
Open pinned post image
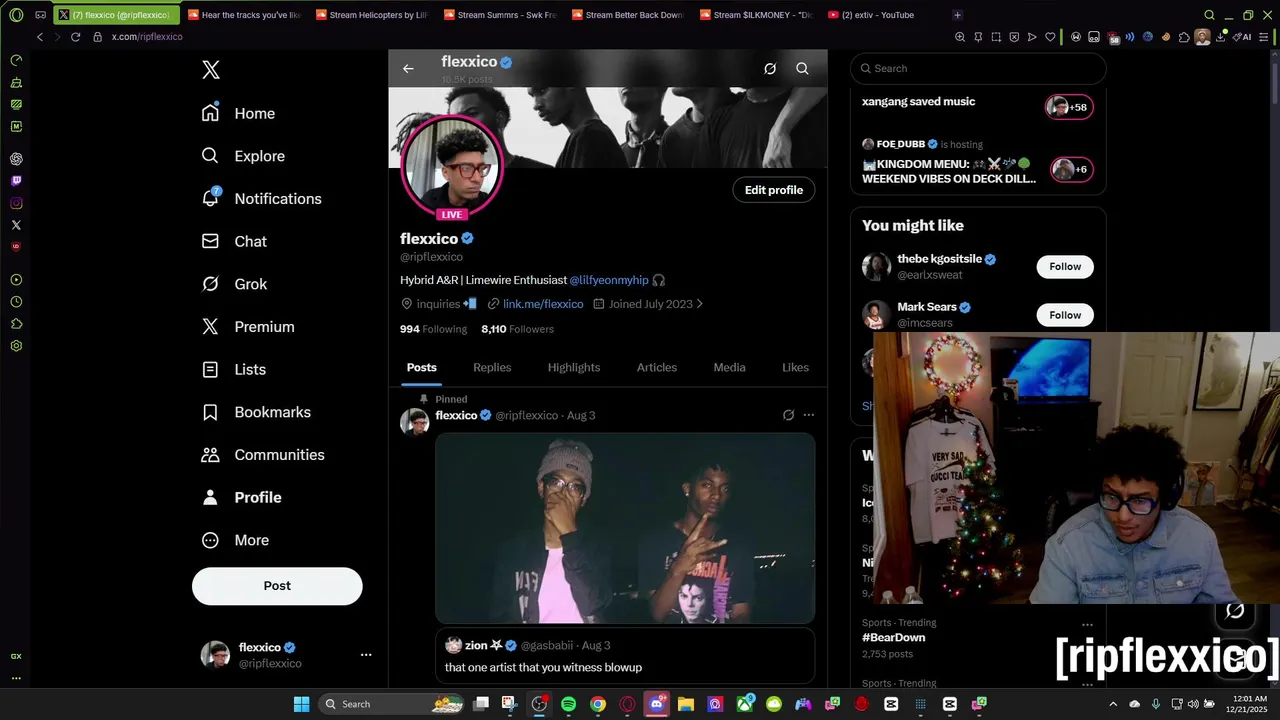[x=625, y=529]
